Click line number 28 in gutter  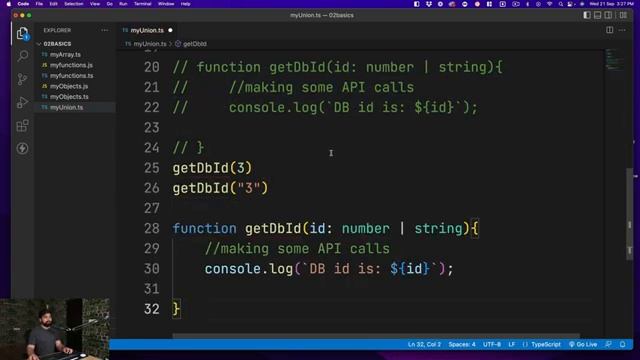[x=151, y=228]
